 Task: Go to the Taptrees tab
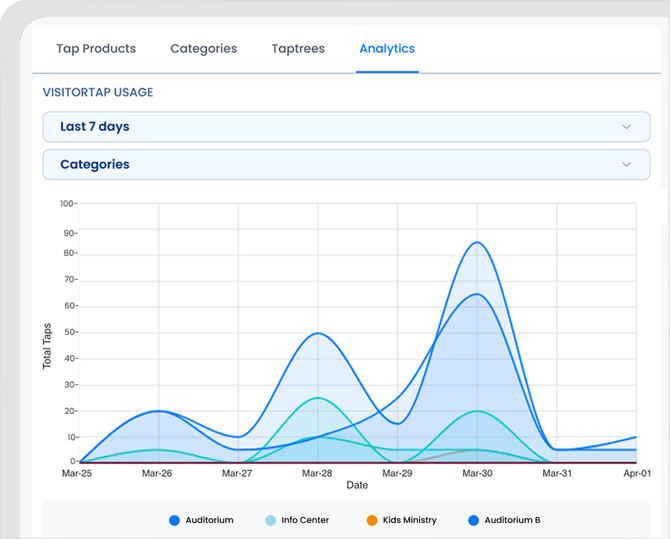[x=298, y=48]
